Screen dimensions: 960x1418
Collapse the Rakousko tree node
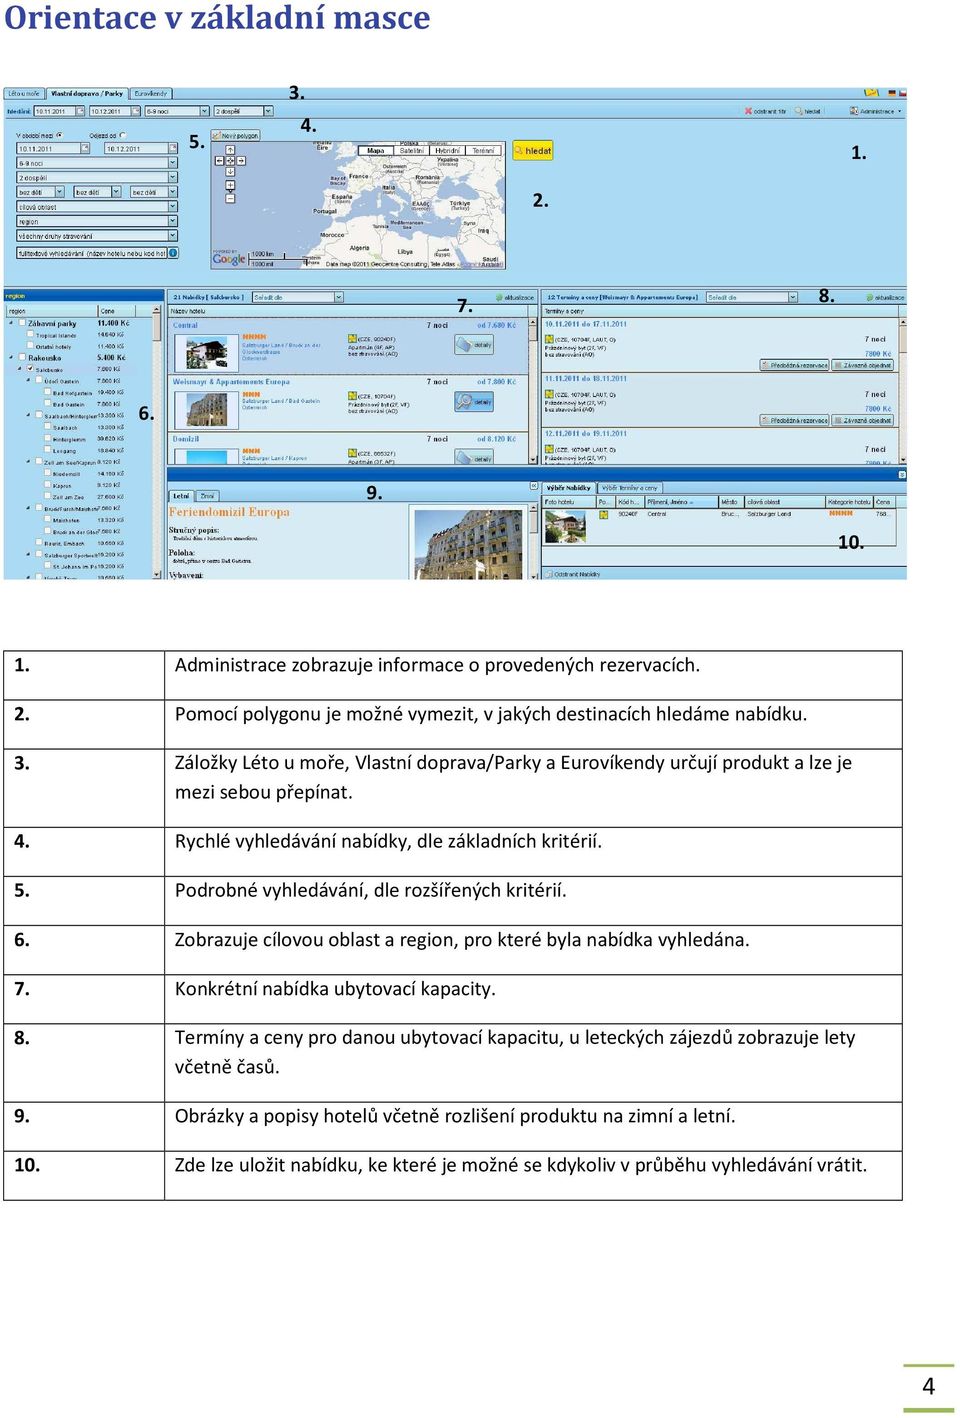[10, 358]
